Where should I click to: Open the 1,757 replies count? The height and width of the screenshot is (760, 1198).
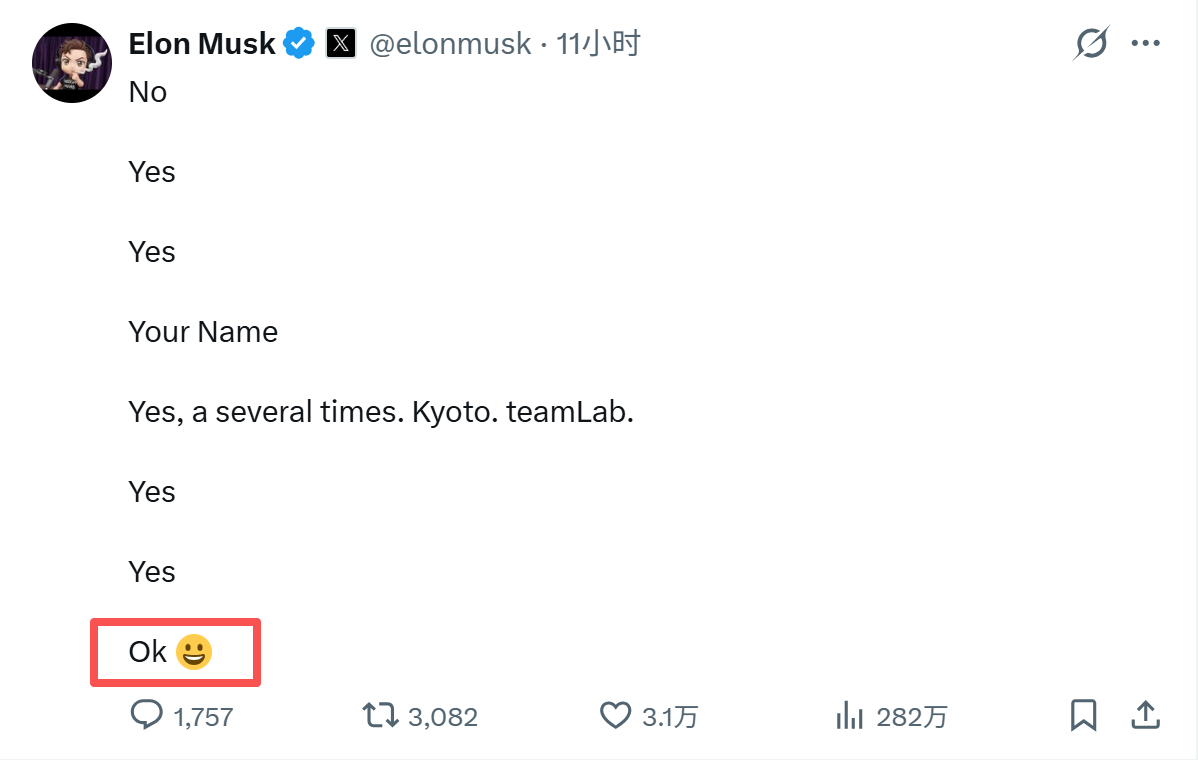(203, 717)
